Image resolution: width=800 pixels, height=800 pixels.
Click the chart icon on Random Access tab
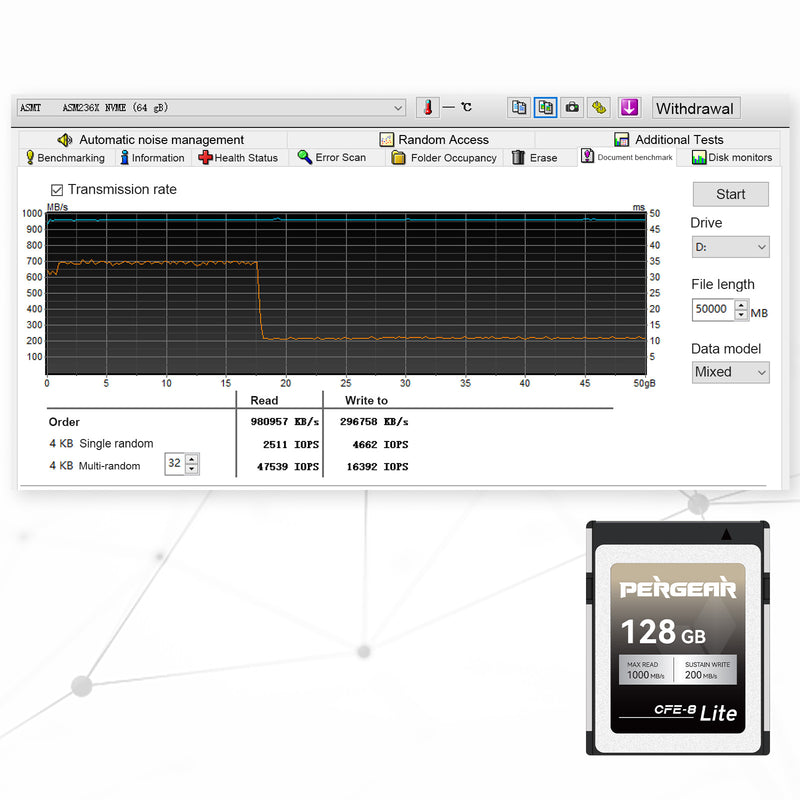point(386,139)
